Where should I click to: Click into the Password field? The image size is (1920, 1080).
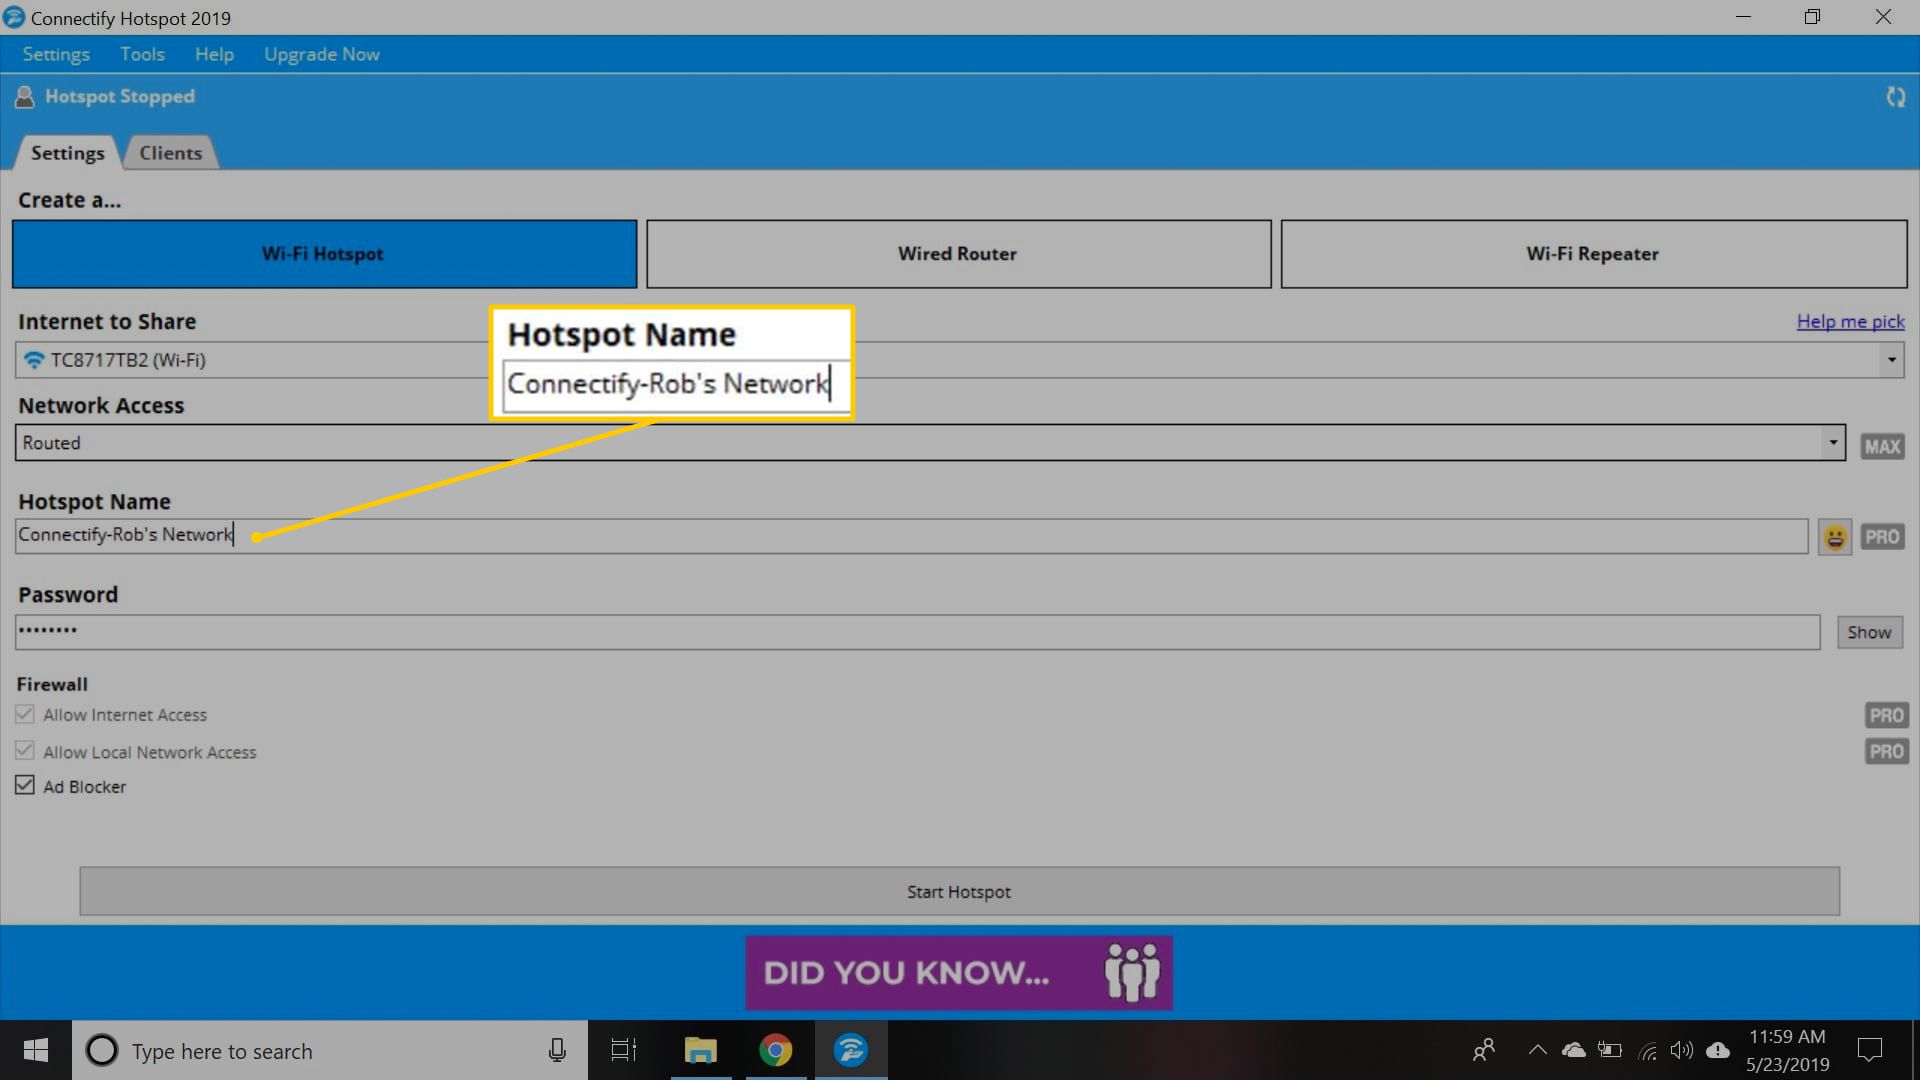[917, 632]
